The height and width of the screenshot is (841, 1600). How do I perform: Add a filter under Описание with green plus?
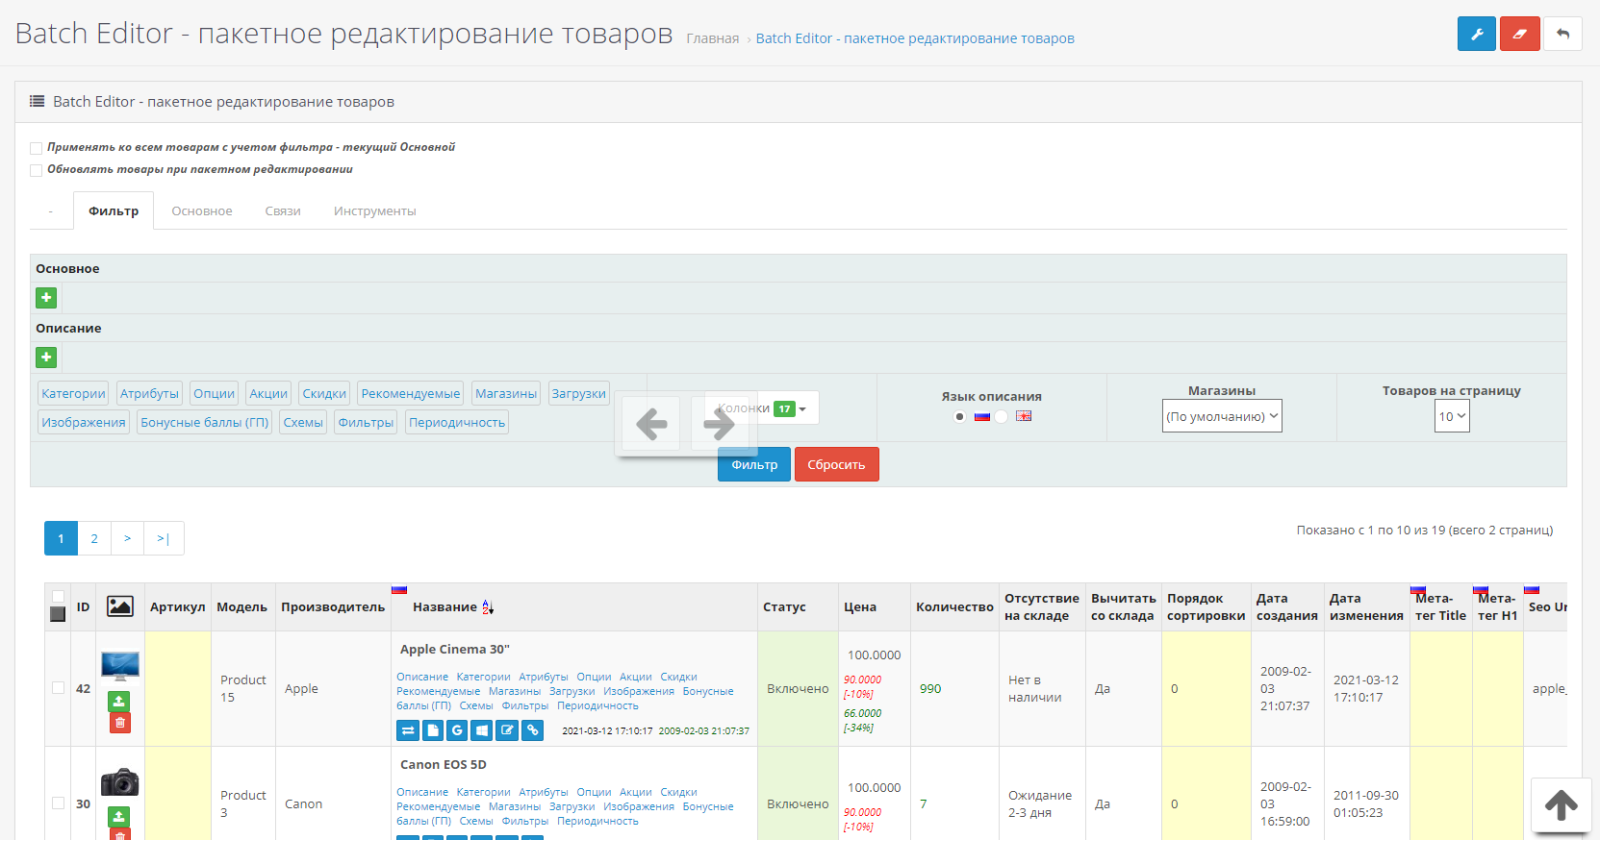pos(46,357)
